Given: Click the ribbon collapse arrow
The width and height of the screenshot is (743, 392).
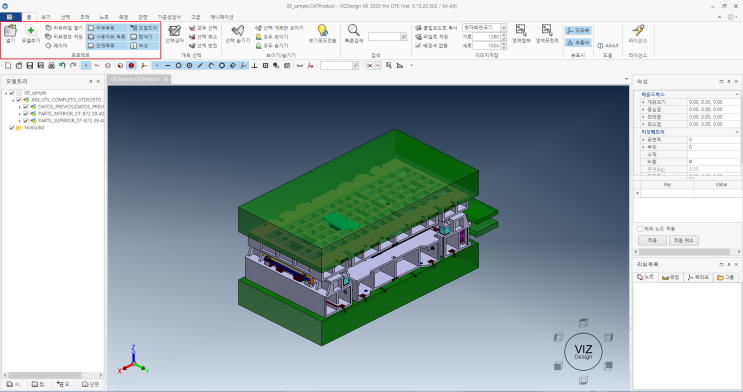Looking at the screenshot, I should coord(719,17).
